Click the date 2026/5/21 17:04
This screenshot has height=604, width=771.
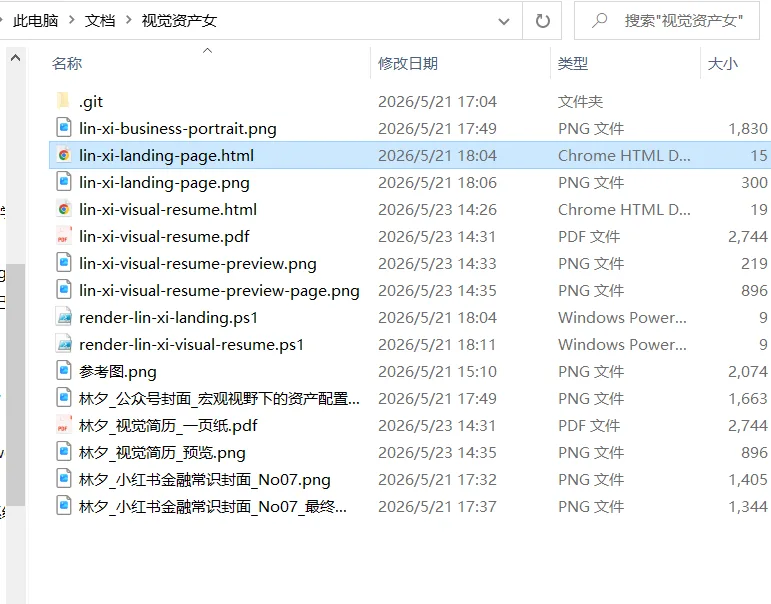click(437, 102)
